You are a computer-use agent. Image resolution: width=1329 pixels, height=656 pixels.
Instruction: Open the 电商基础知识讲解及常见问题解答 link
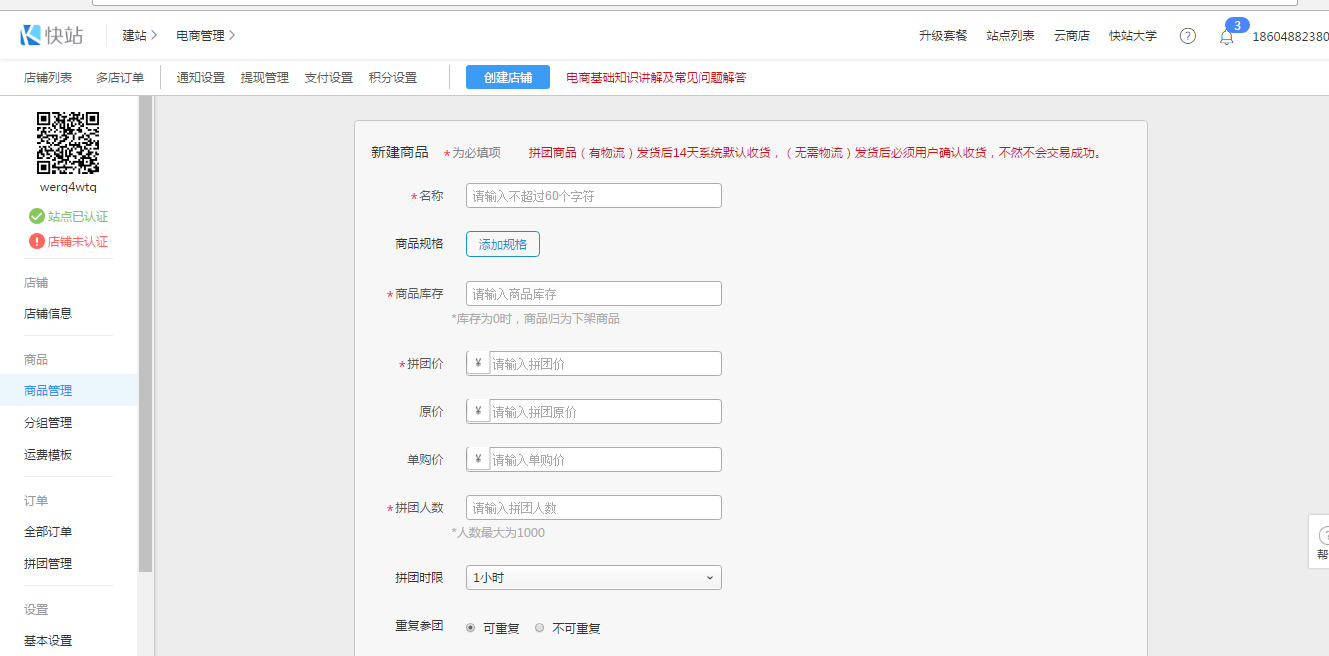tap(655, 78)
